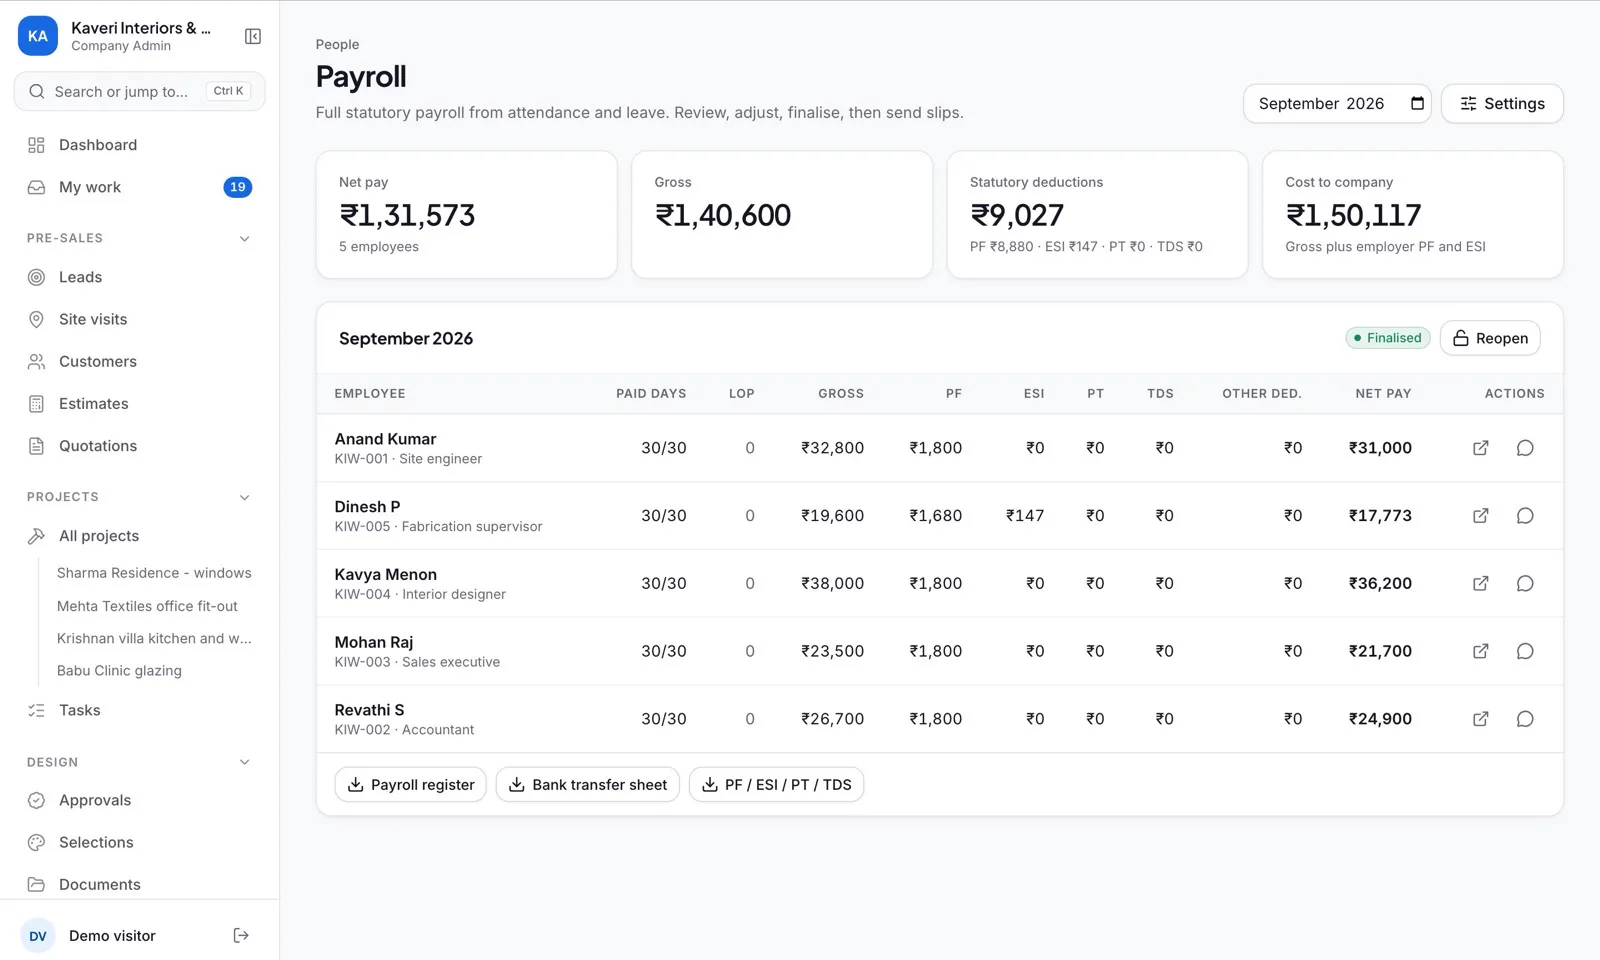Download PF / ESI / PT / TDS file

[x=776, y=785]
